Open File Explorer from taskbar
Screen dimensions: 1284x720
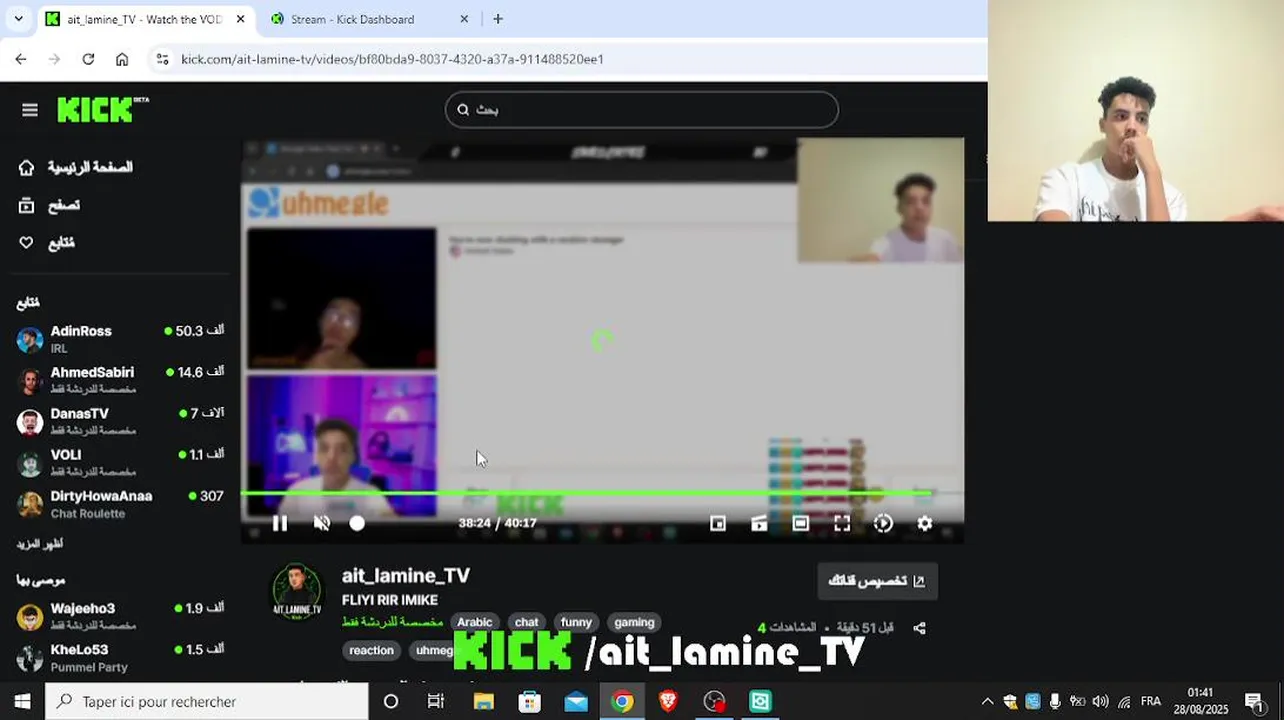click(483, 701)
